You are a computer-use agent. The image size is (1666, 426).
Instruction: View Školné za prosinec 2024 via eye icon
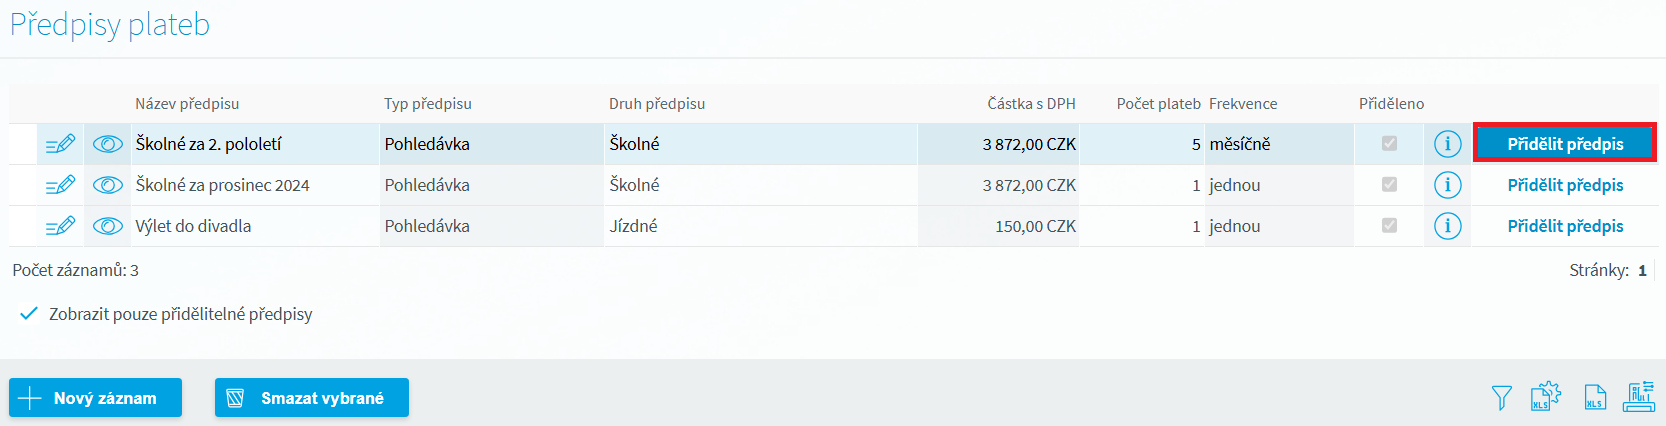pyautogui.click(x=107, y=185)
